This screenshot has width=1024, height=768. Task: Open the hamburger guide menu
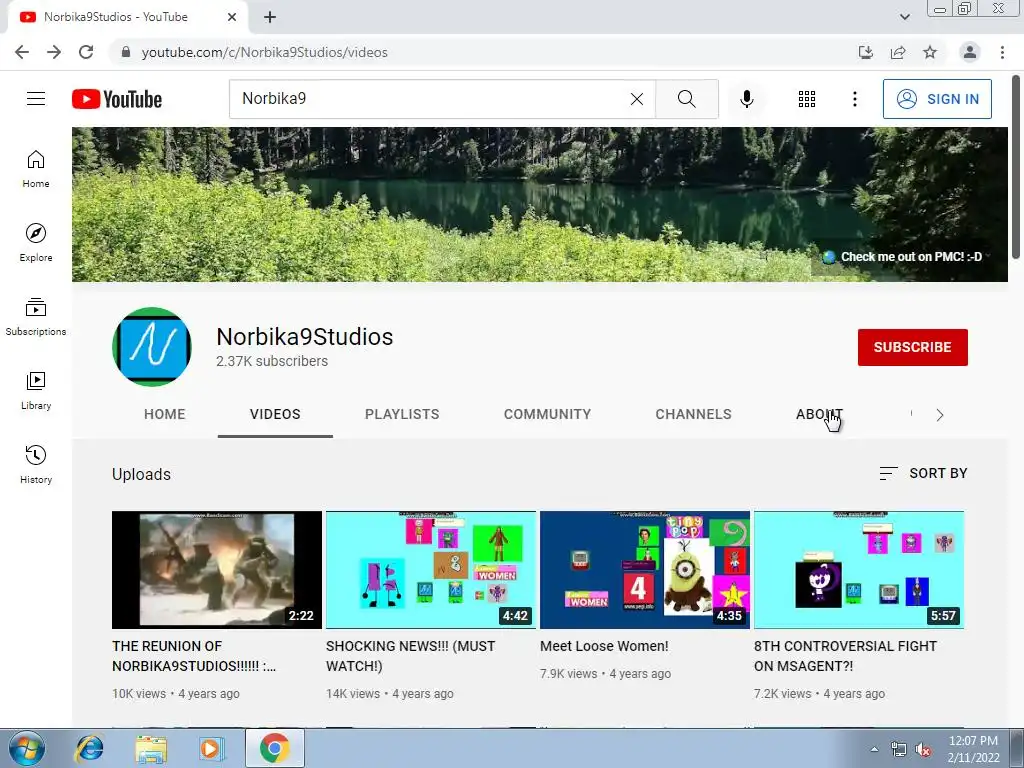[x=36, y=99]
